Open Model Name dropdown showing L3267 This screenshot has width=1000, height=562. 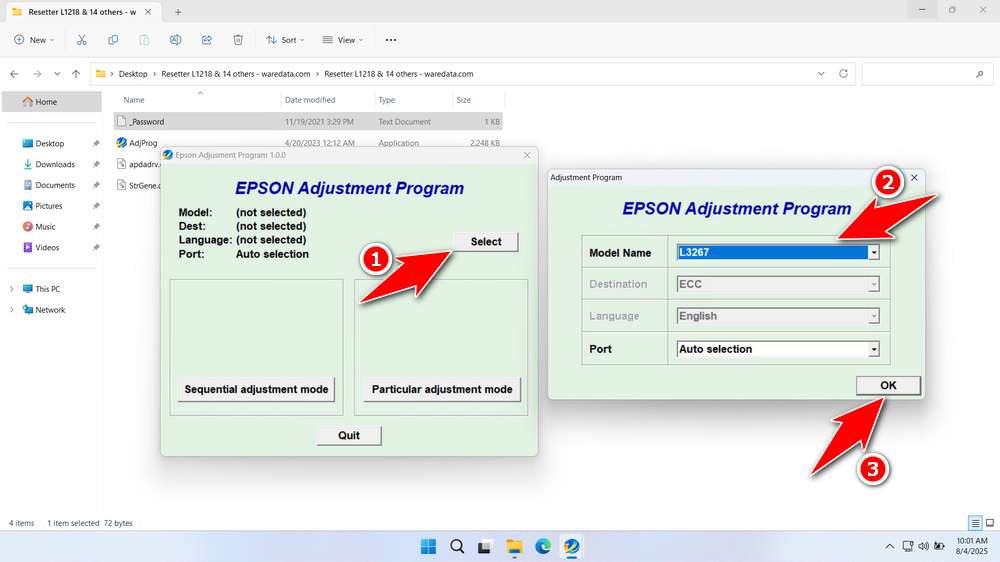pyautogui.click(x=874, y=253)
